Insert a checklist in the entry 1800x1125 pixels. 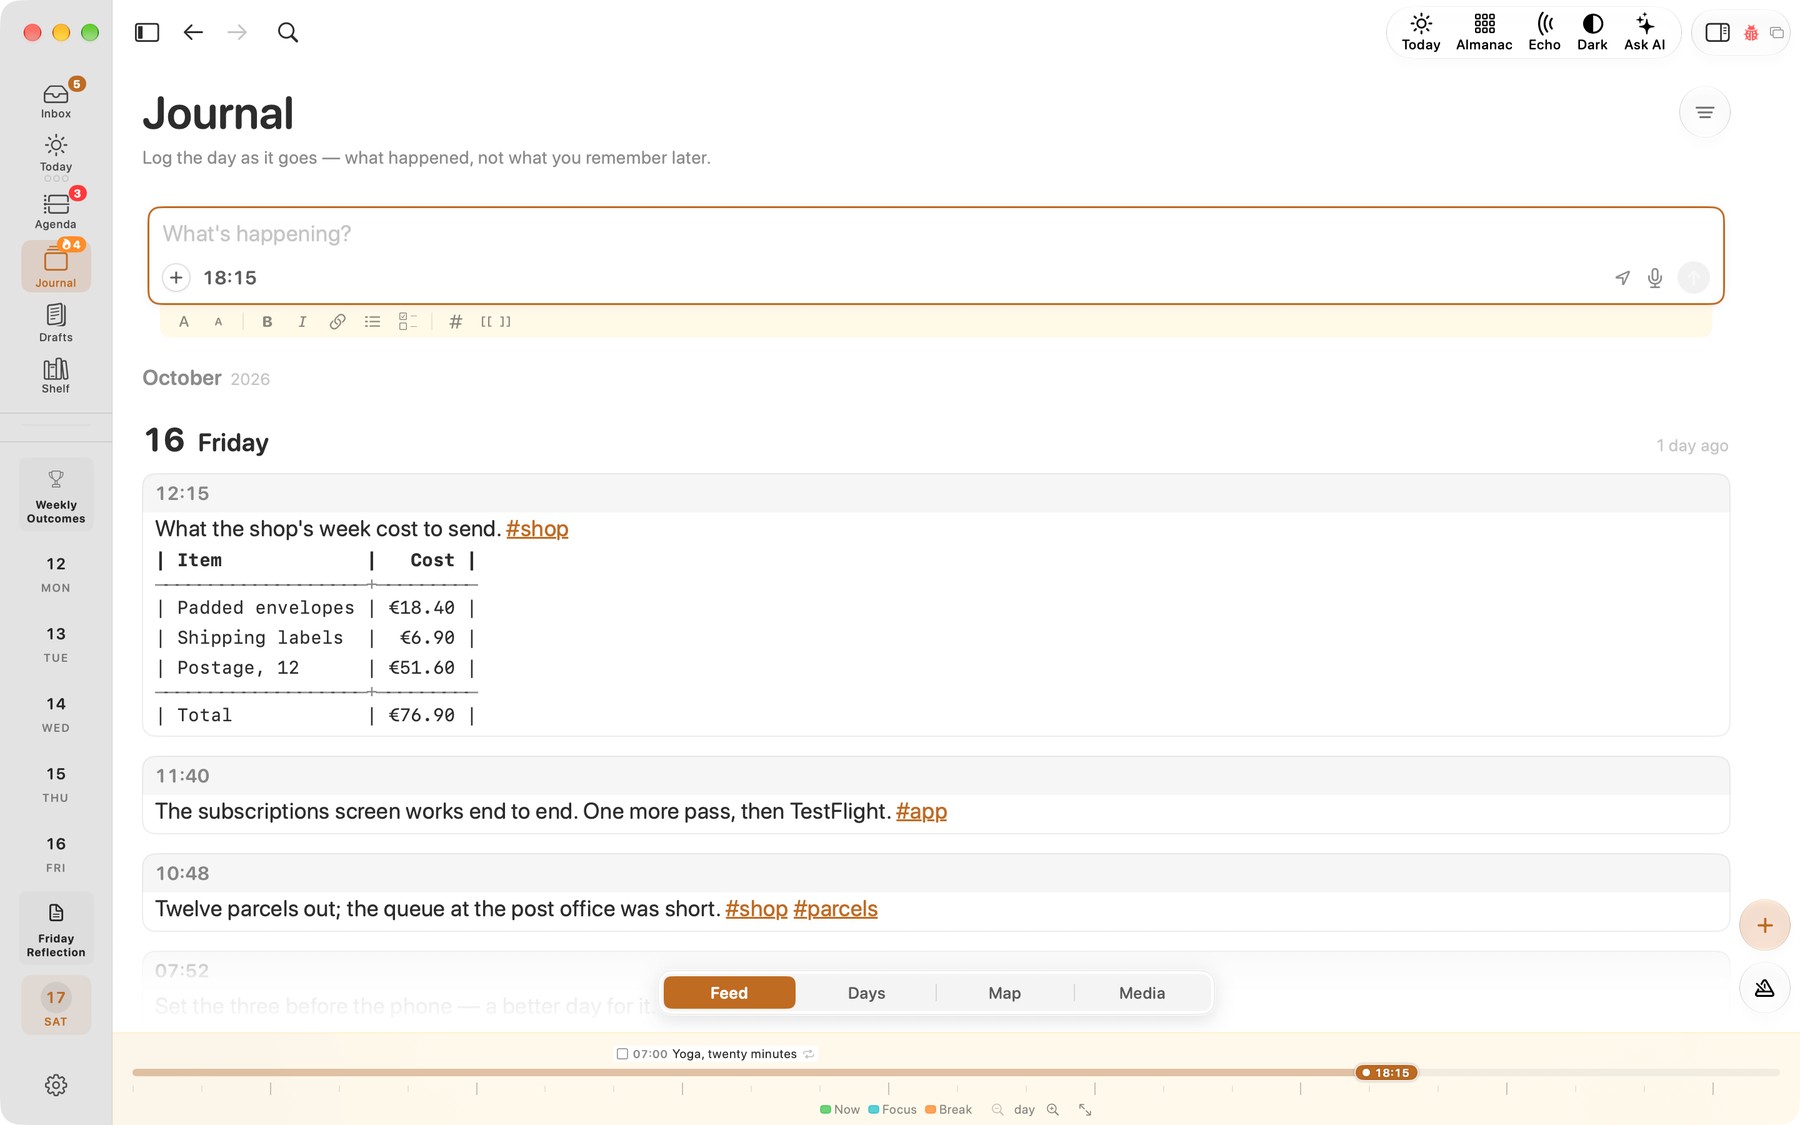(x=407, y=322)
